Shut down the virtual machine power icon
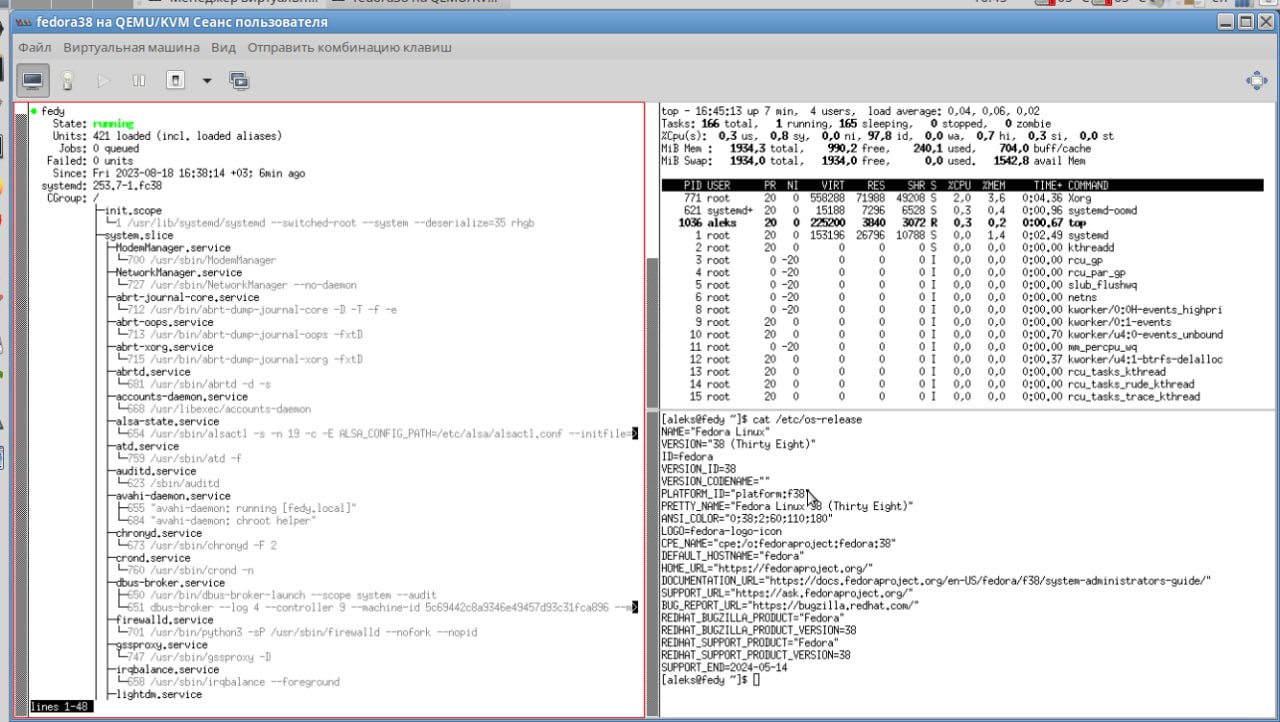The image size is (1280, 722). click(x=175, y=81)
